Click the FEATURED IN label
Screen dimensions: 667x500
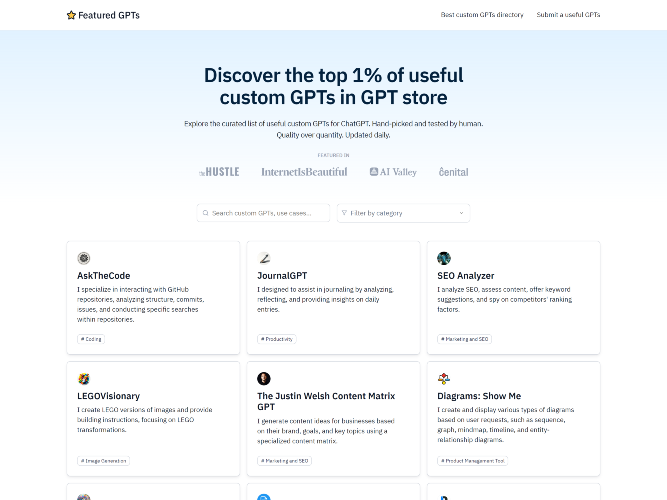(x=334, y=155)
